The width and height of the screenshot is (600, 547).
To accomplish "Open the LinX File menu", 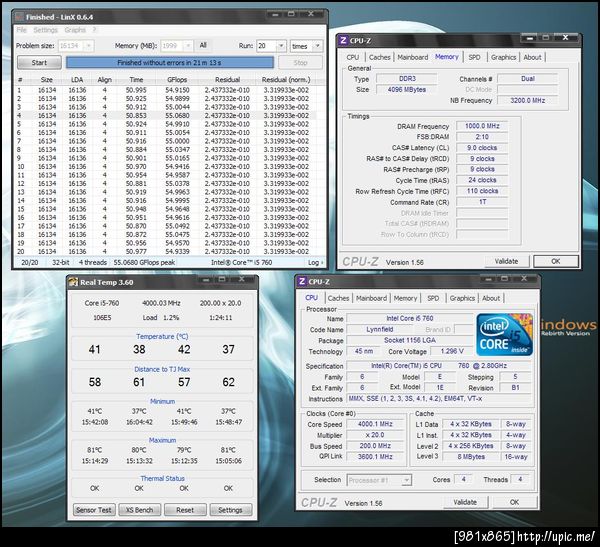I will [x=21, y=30].
